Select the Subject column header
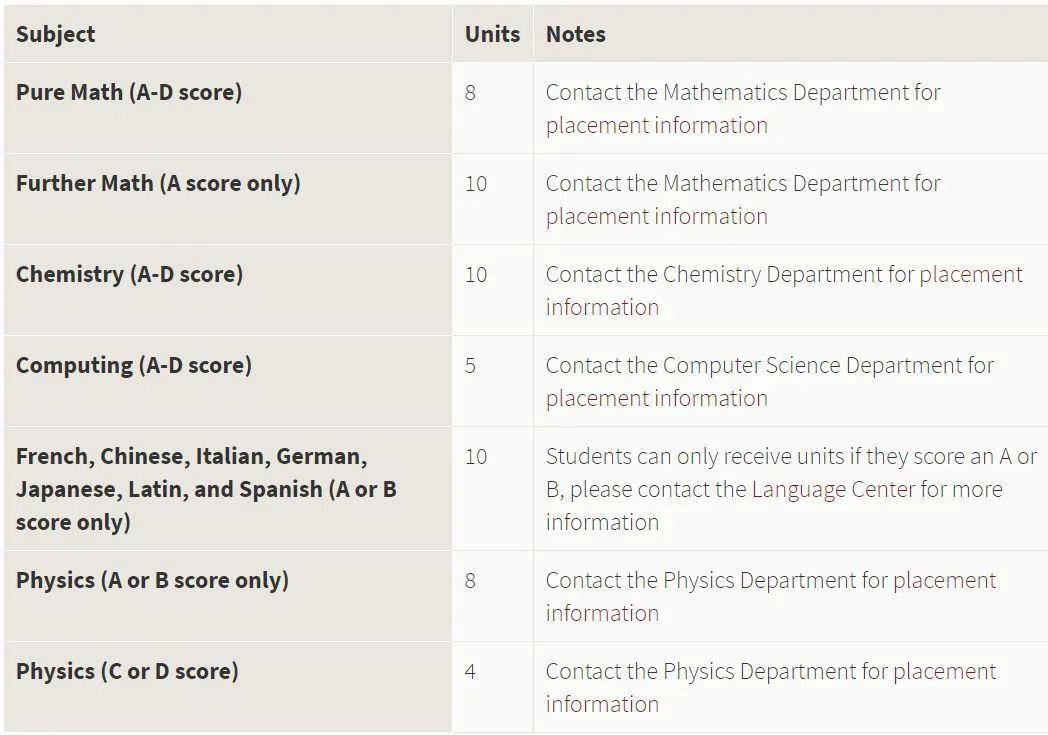1048x735 pixels. pyautogui.click(x=56, y=34)
